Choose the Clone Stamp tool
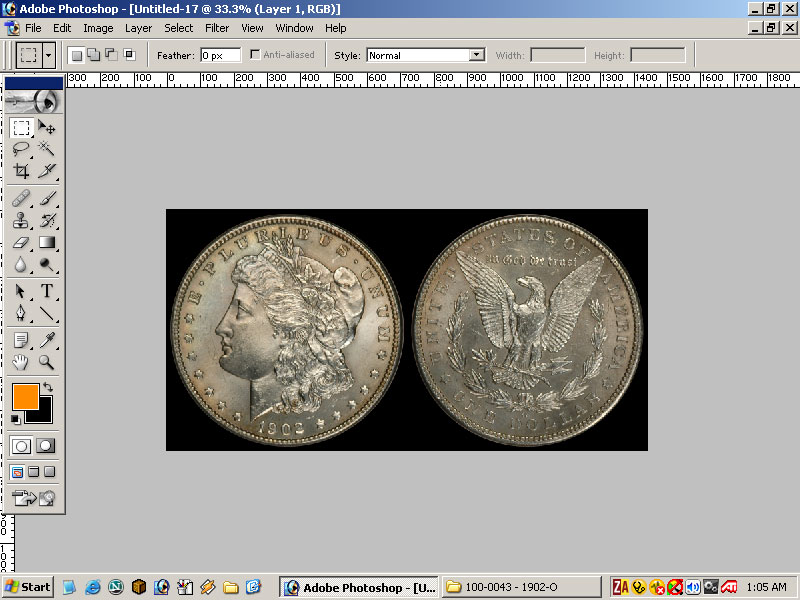The width and height of the screenshot is (800, 600). (21, 220)
